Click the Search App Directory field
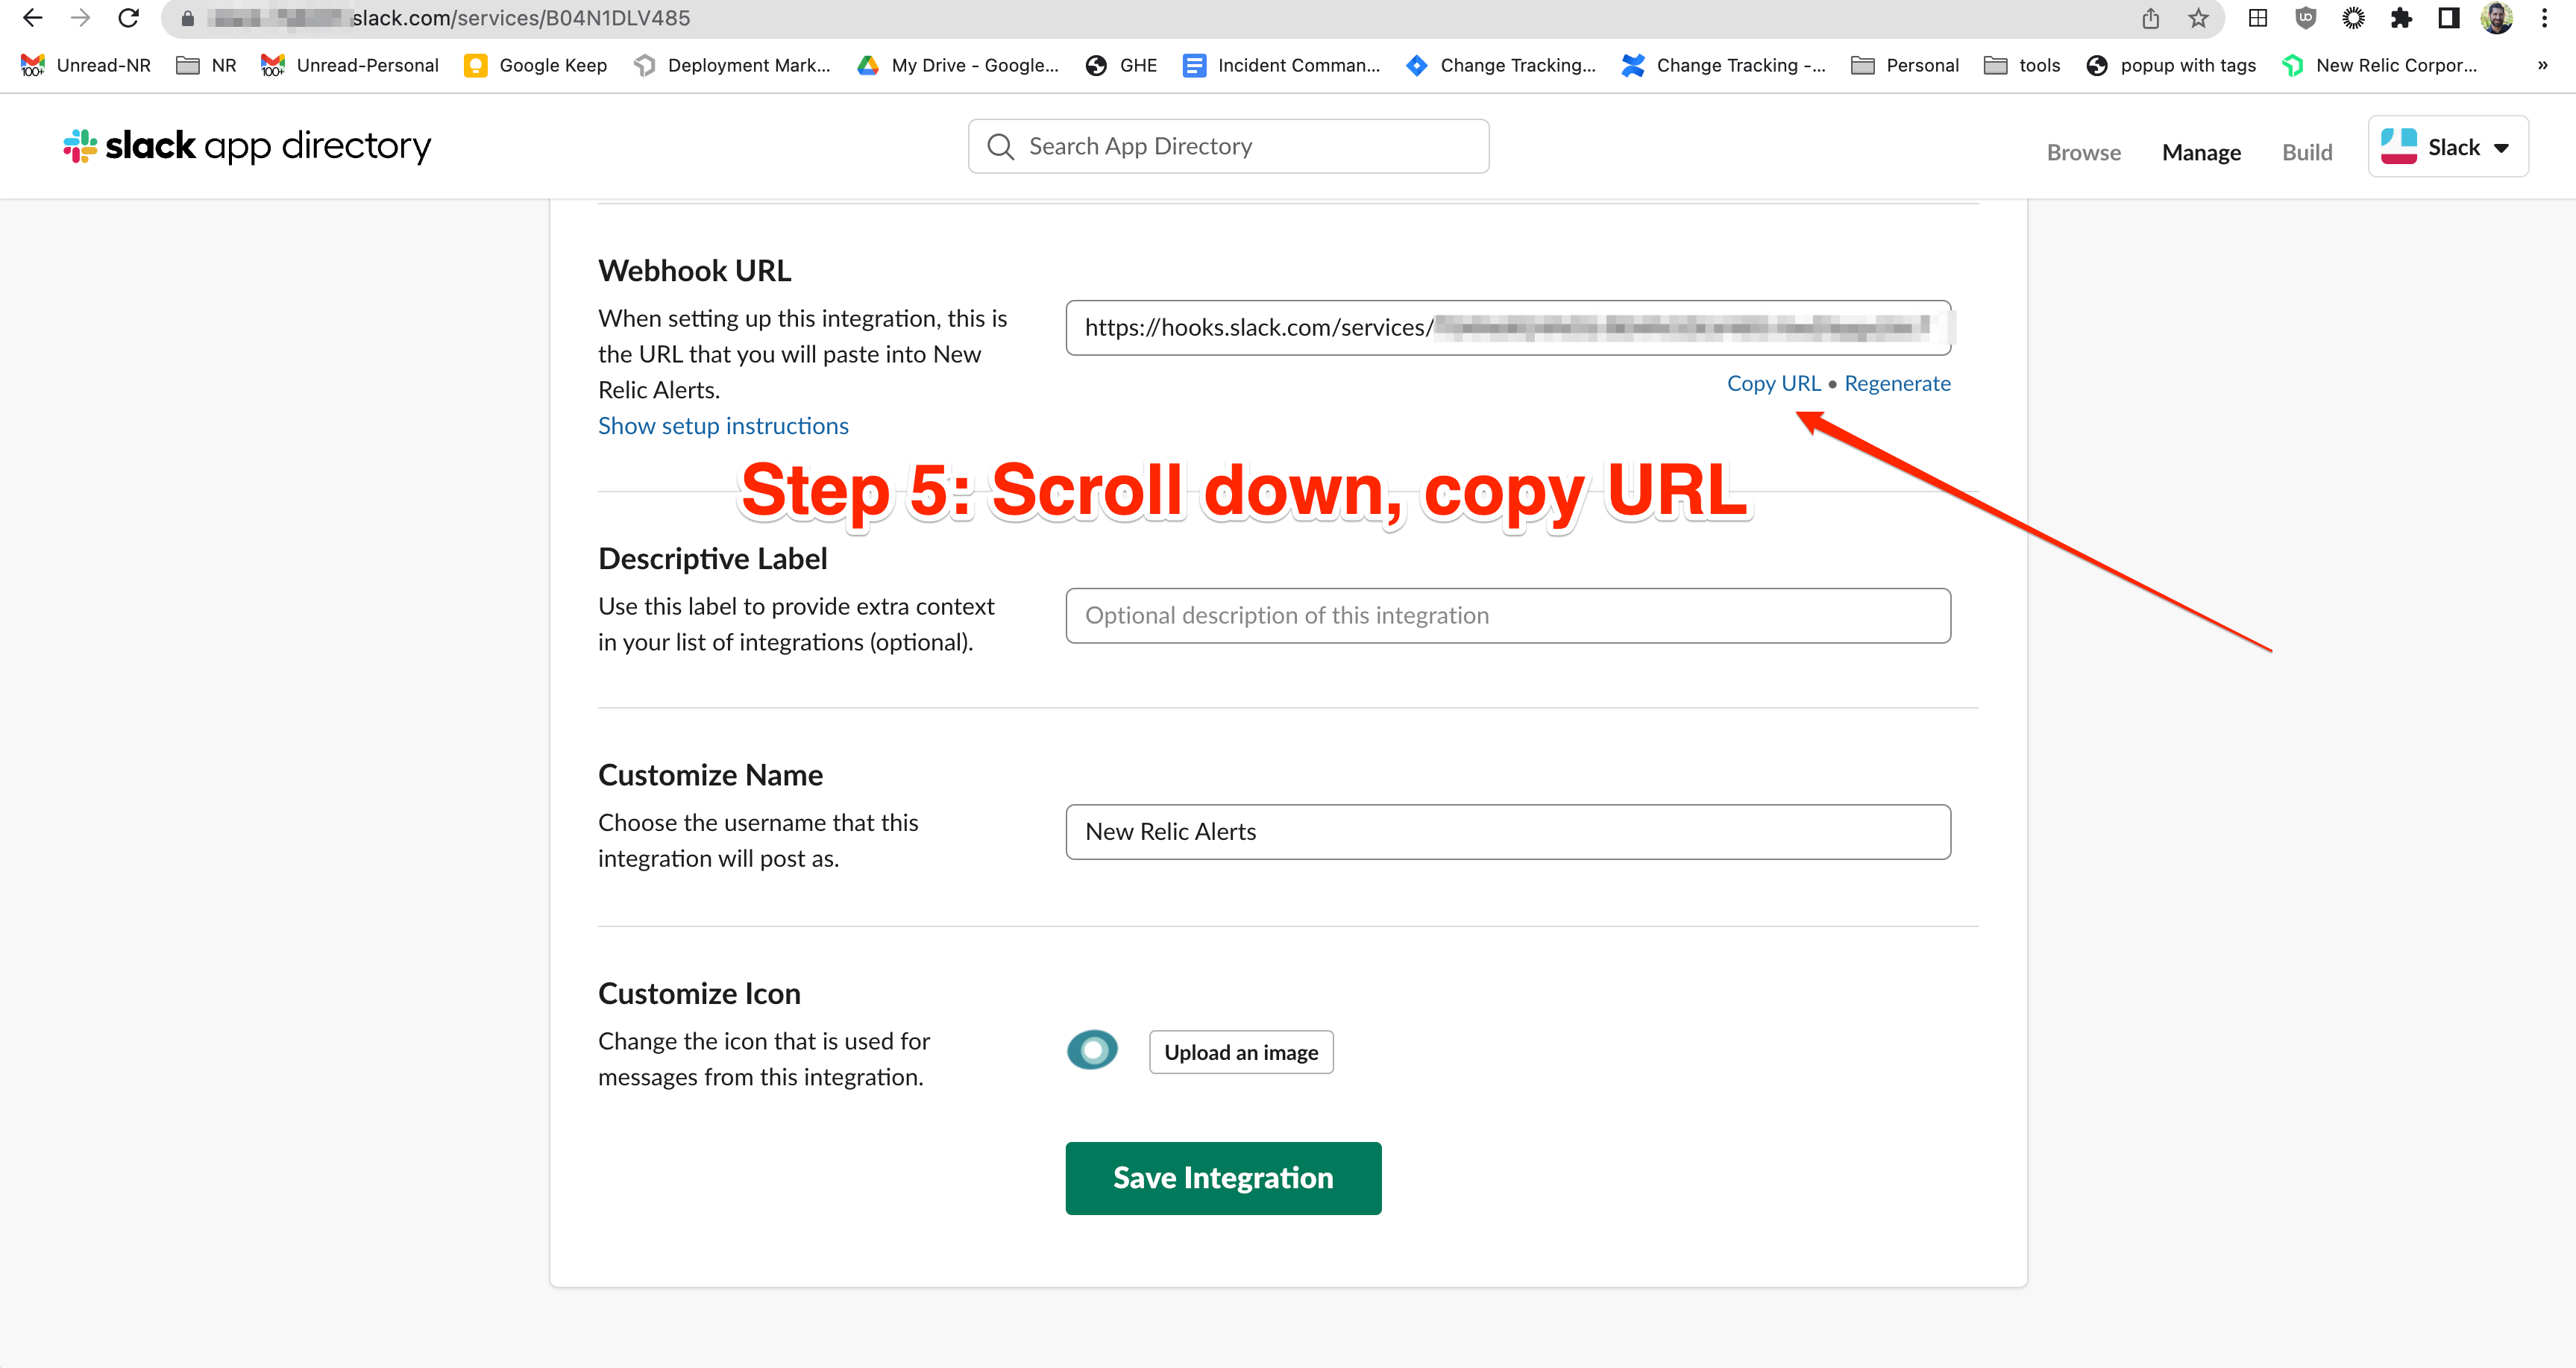Image resolution: width=2576 pixels, height=1368 pixels. click(x=1228, y=146)
